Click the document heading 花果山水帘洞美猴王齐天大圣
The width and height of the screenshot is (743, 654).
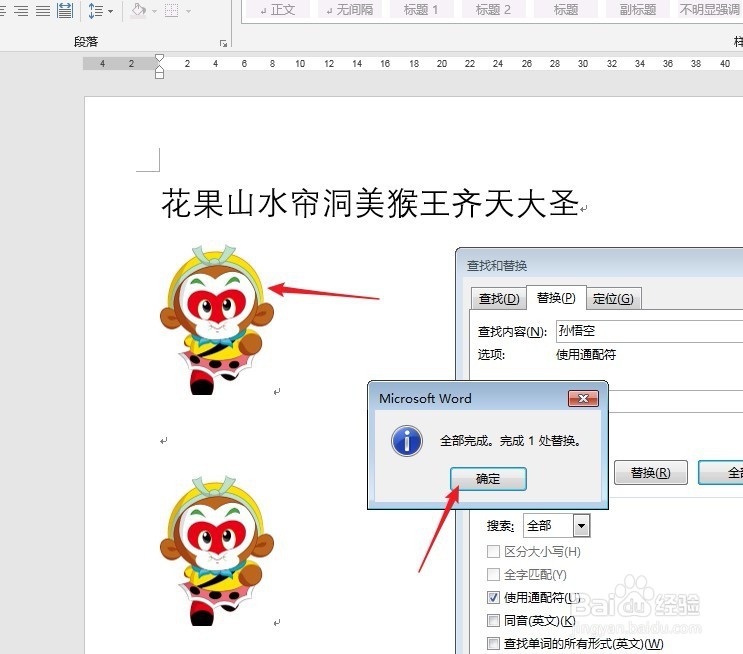coord(370,203)
